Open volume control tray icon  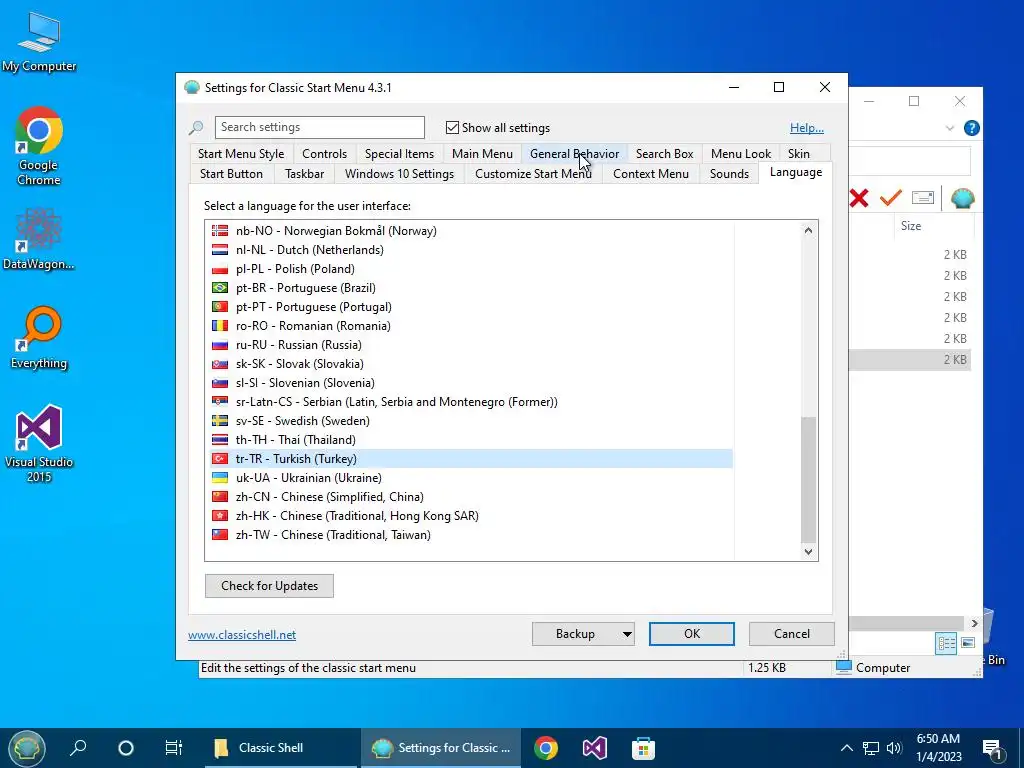pyautogui.click(x=894, y=748)
